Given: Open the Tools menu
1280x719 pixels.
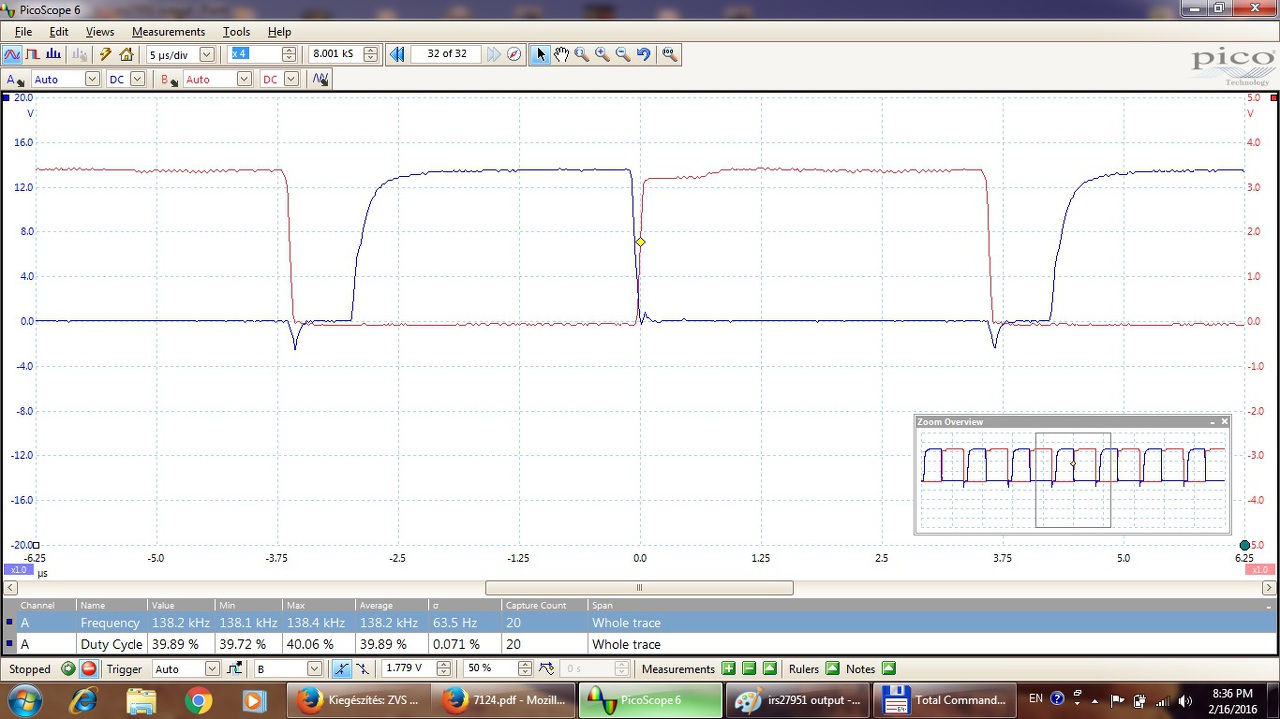Looking at the screenshot, I should [x=236, y=32].
